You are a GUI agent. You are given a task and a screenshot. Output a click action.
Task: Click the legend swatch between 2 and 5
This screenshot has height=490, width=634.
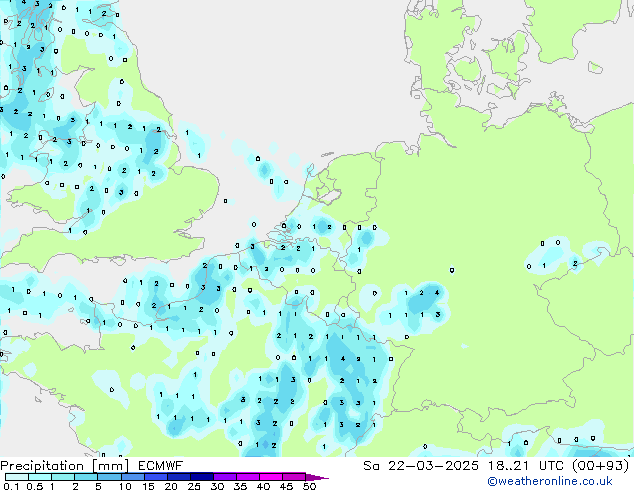pyautogui.click(x=86, y=477)
